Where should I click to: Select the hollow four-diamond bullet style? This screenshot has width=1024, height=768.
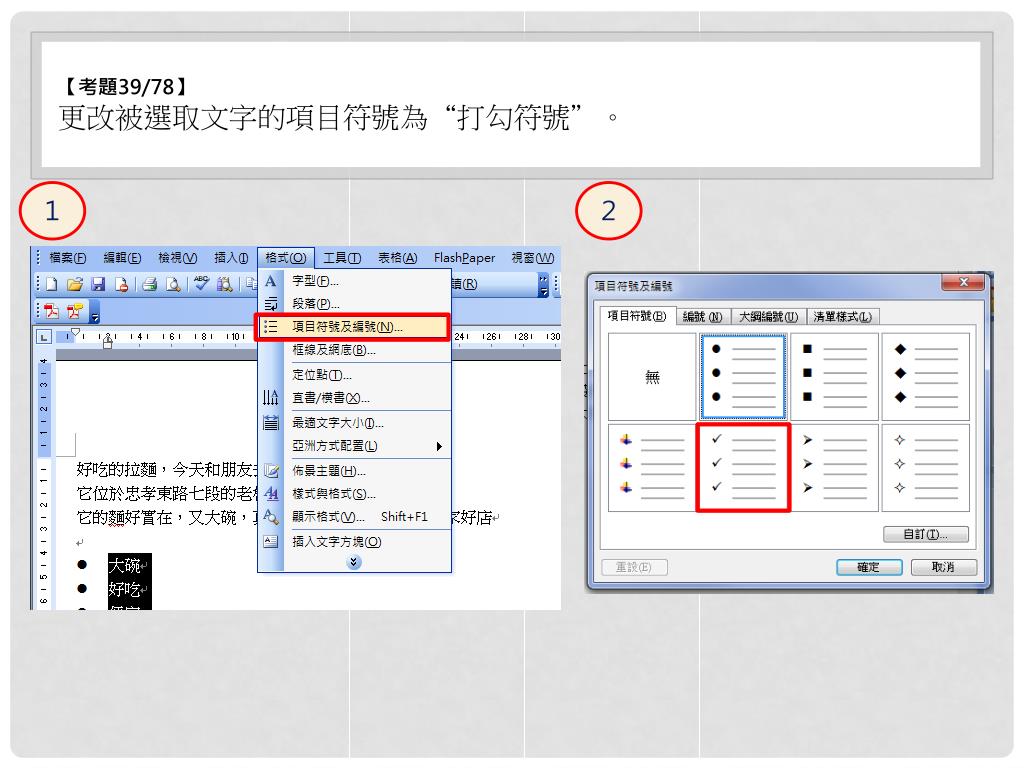(925, 468)
